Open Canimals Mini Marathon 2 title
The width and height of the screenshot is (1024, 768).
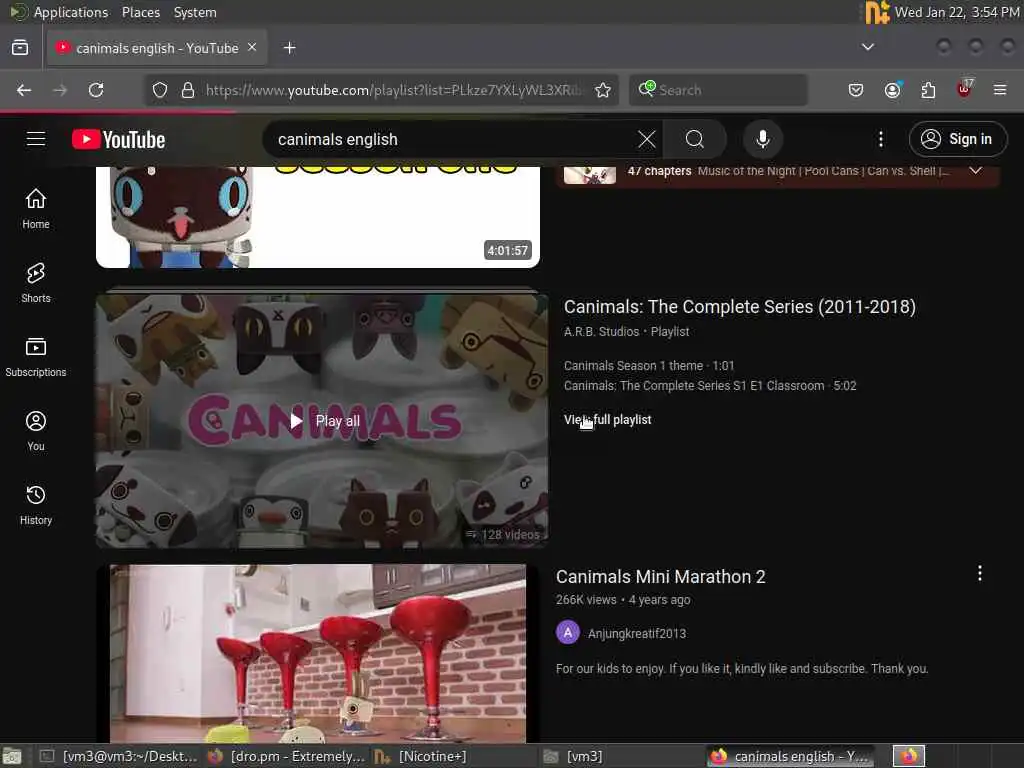pyautogui.click(x=660, y=577)
